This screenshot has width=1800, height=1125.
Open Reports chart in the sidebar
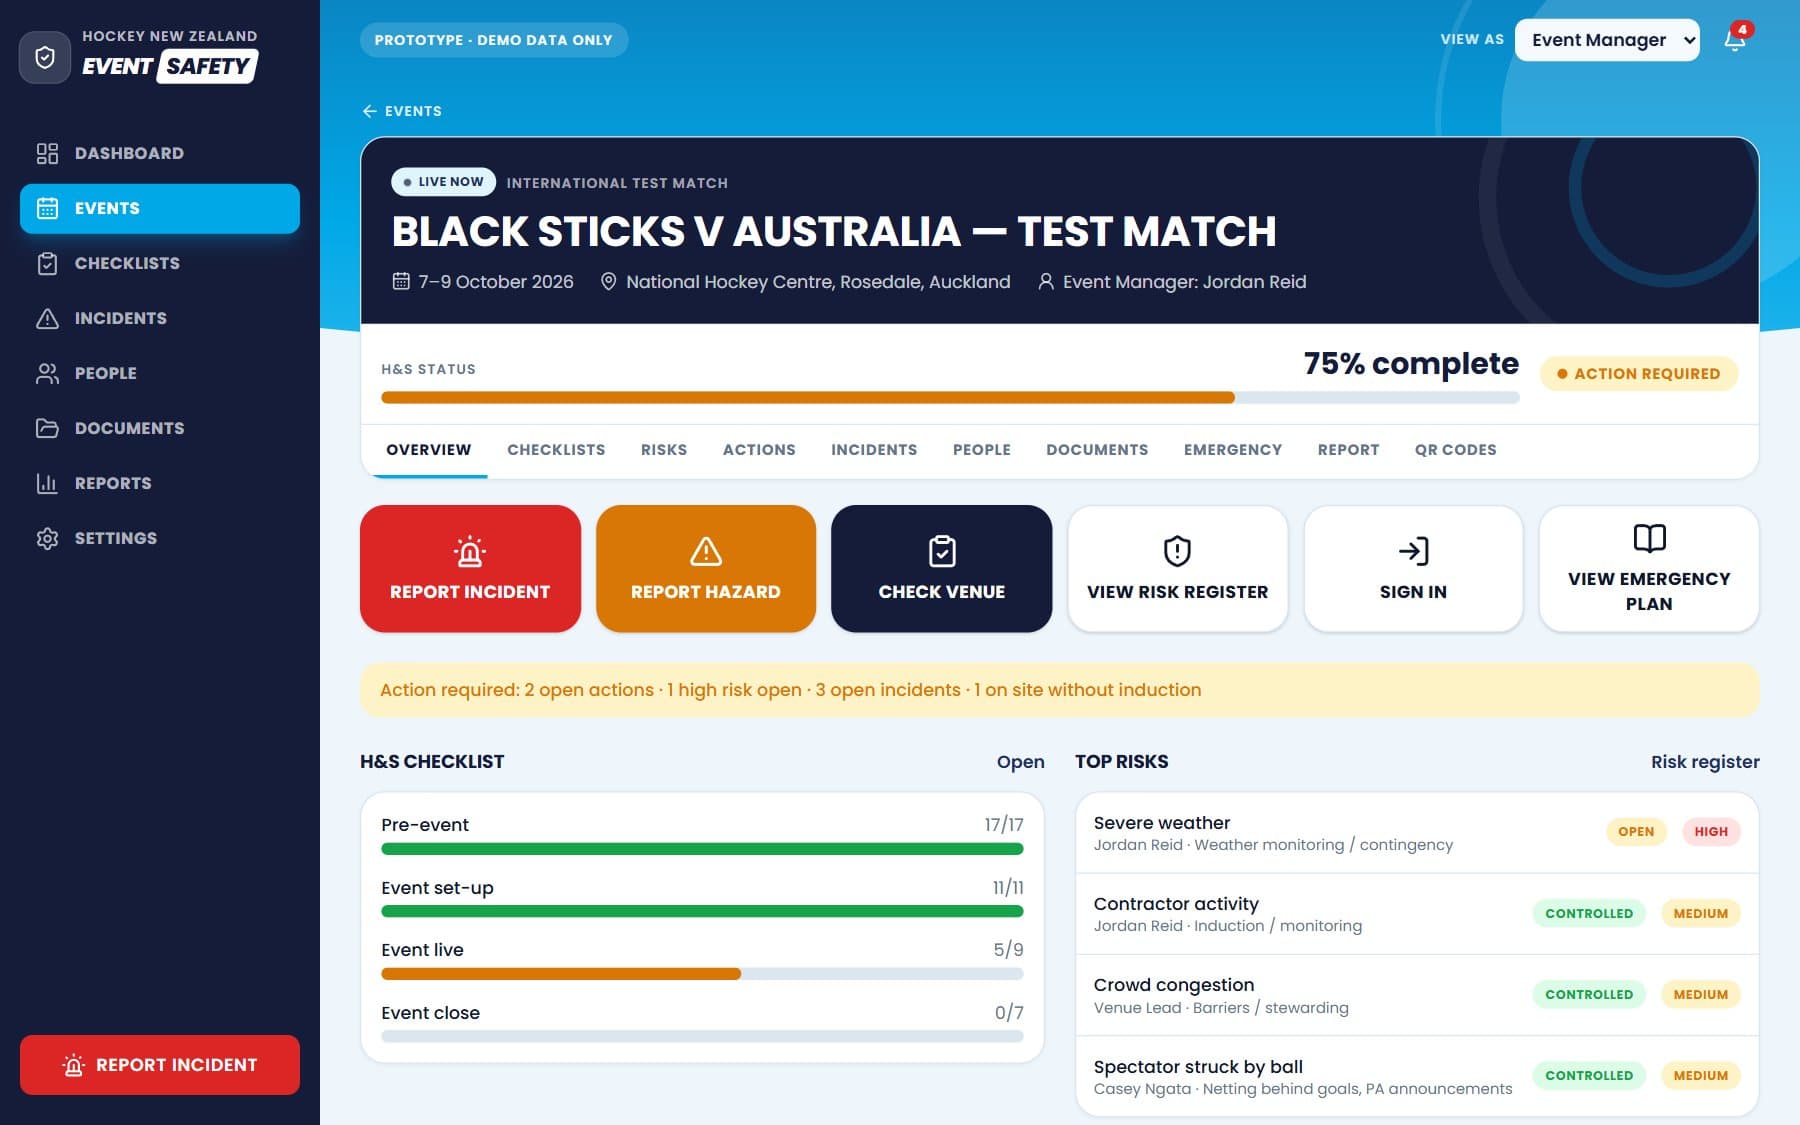tap(160, 483)
